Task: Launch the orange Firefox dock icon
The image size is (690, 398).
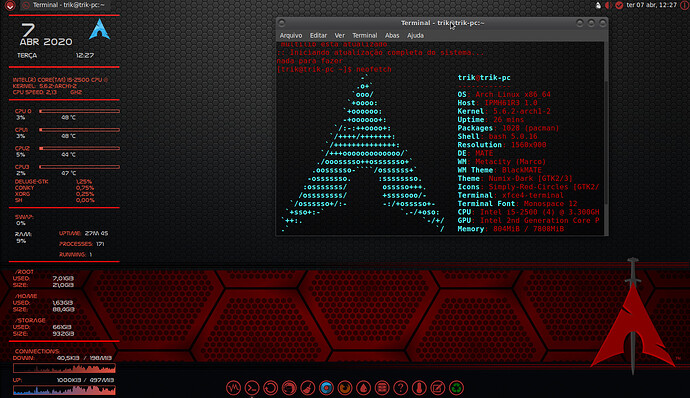Action: 345,388
